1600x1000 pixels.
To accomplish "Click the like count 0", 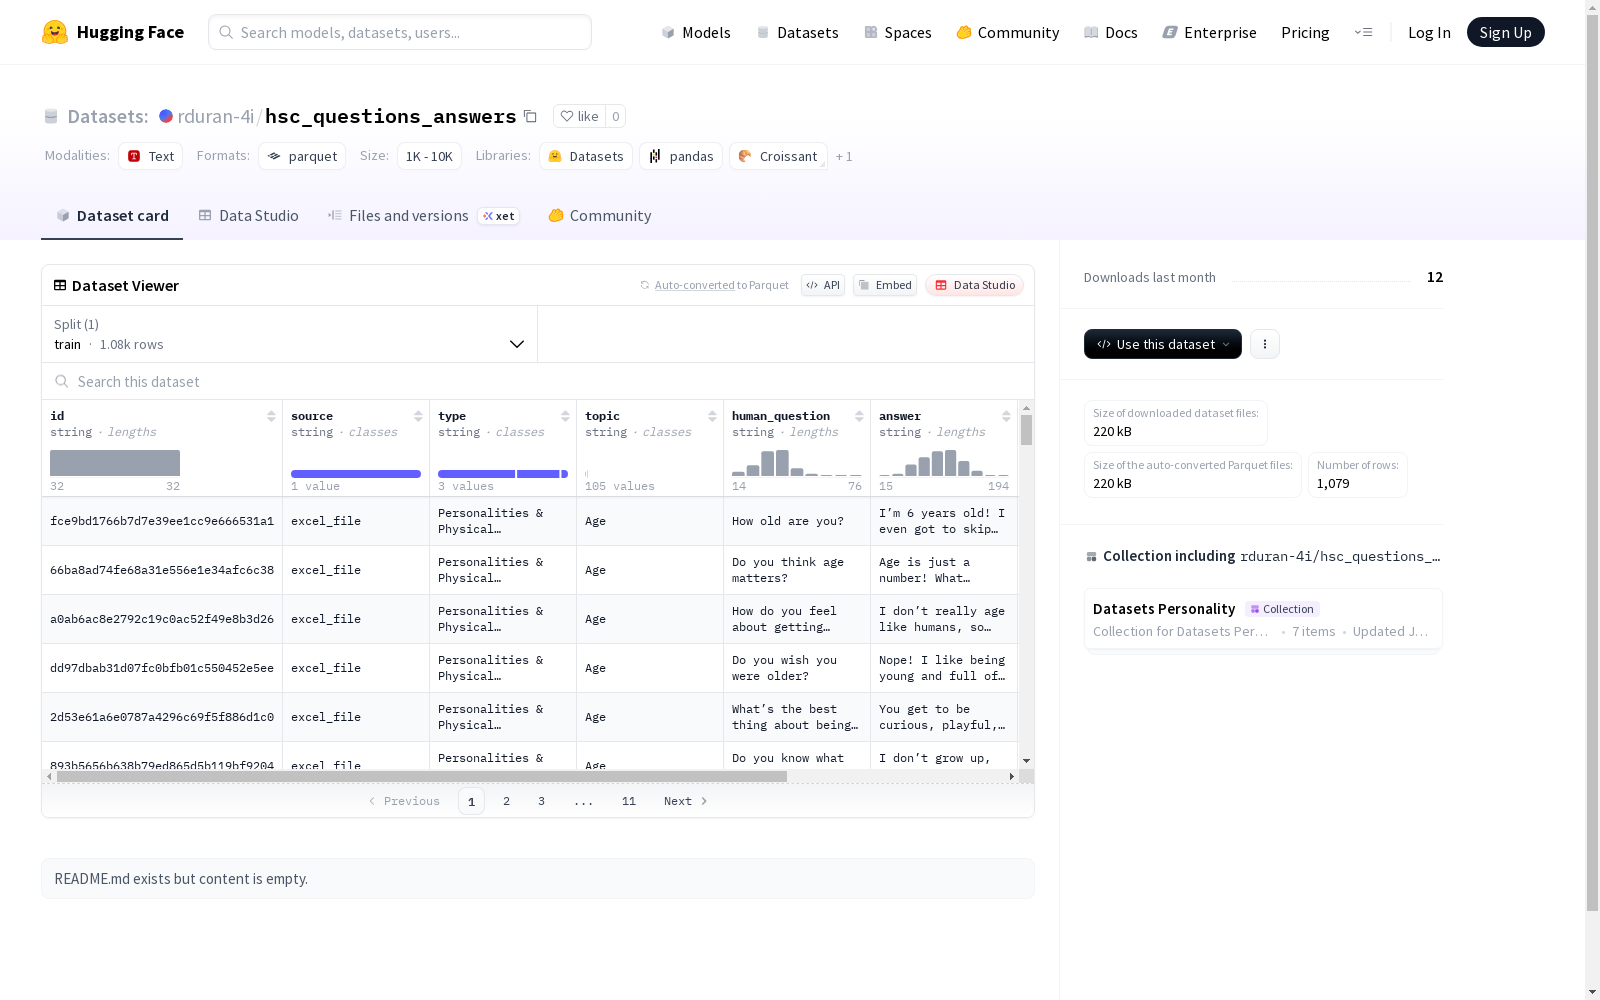I will 616,116.
